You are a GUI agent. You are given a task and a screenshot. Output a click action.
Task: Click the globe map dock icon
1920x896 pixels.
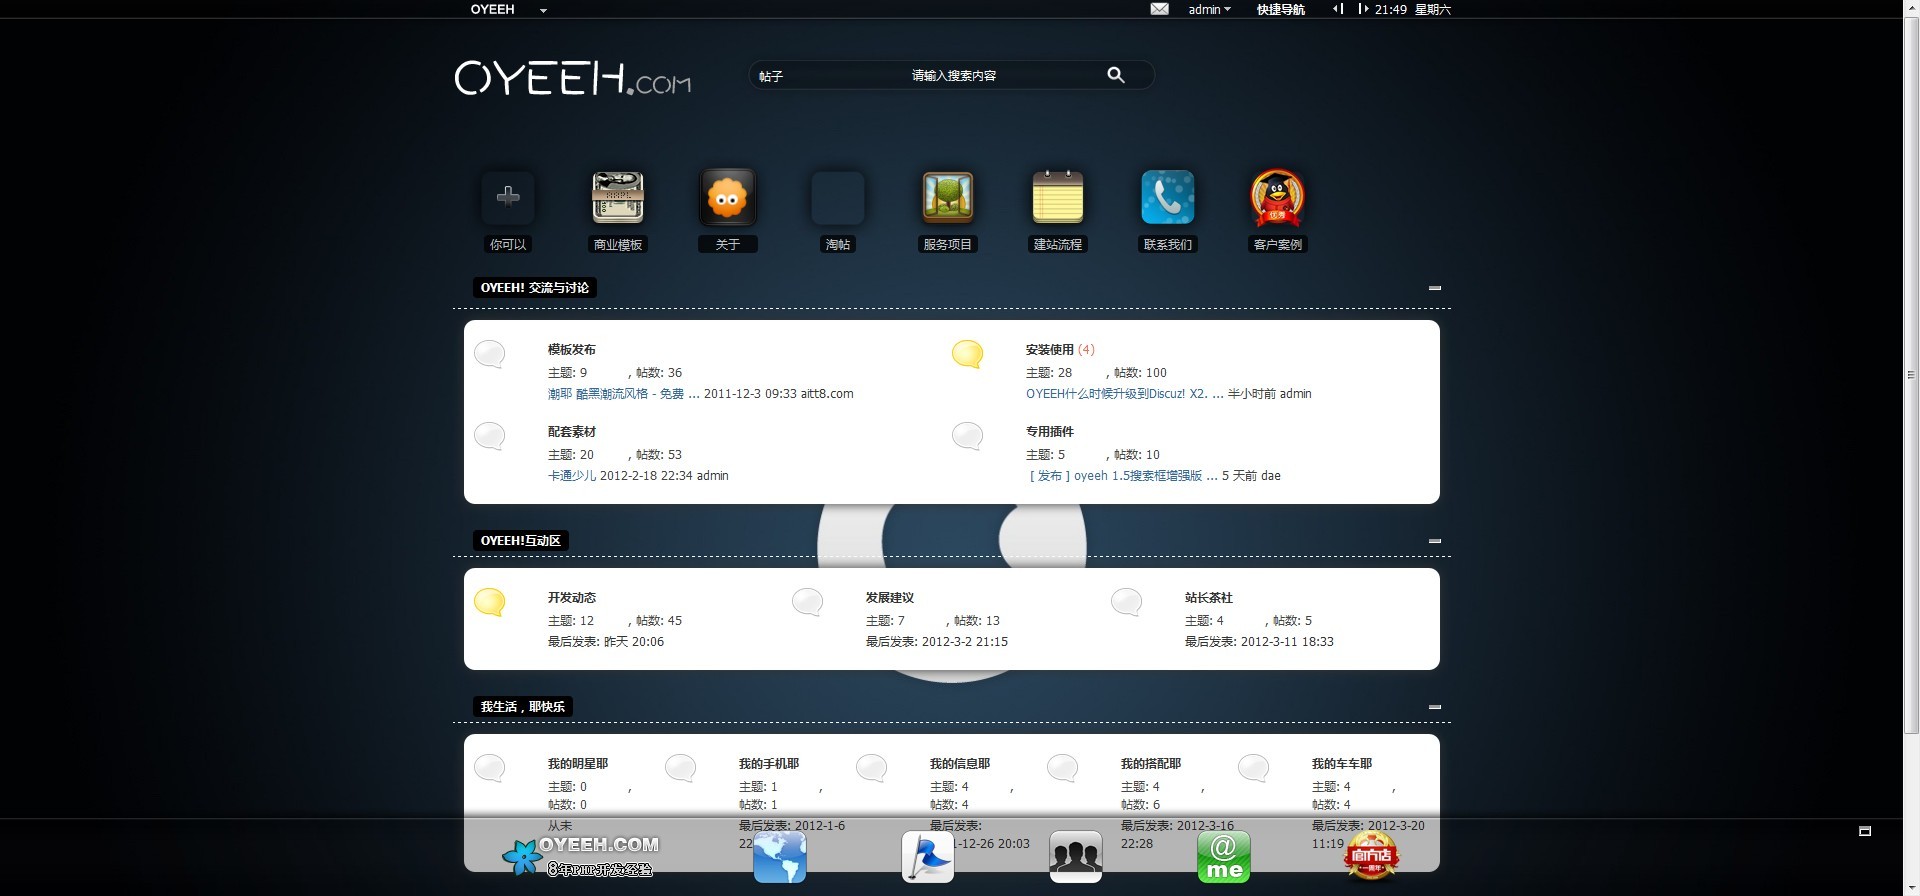pyautogui.click(x=780, y=857)
